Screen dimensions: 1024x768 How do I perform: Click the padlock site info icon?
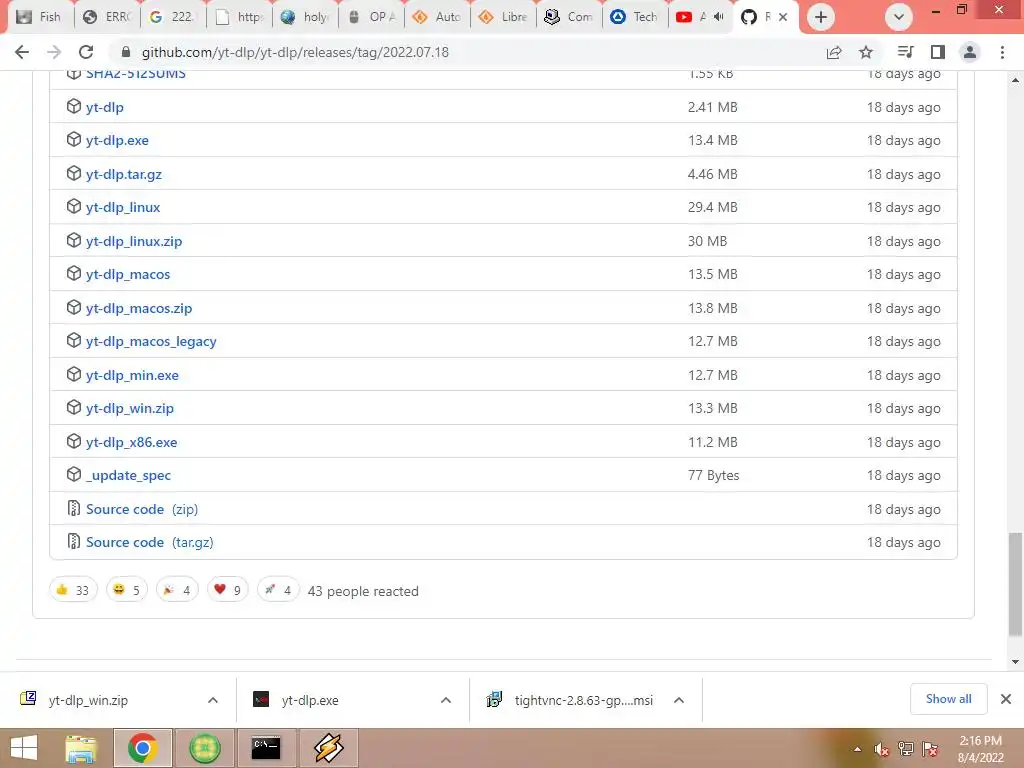(126, 52)
